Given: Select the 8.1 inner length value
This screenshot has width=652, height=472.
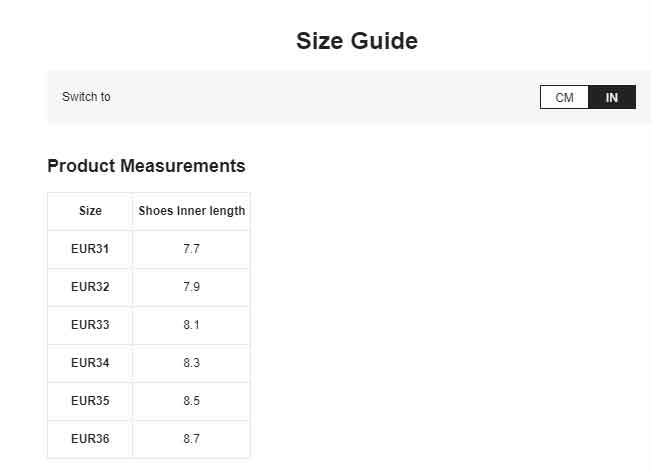Looking at the screenshot, I should [x=192, y=324].
